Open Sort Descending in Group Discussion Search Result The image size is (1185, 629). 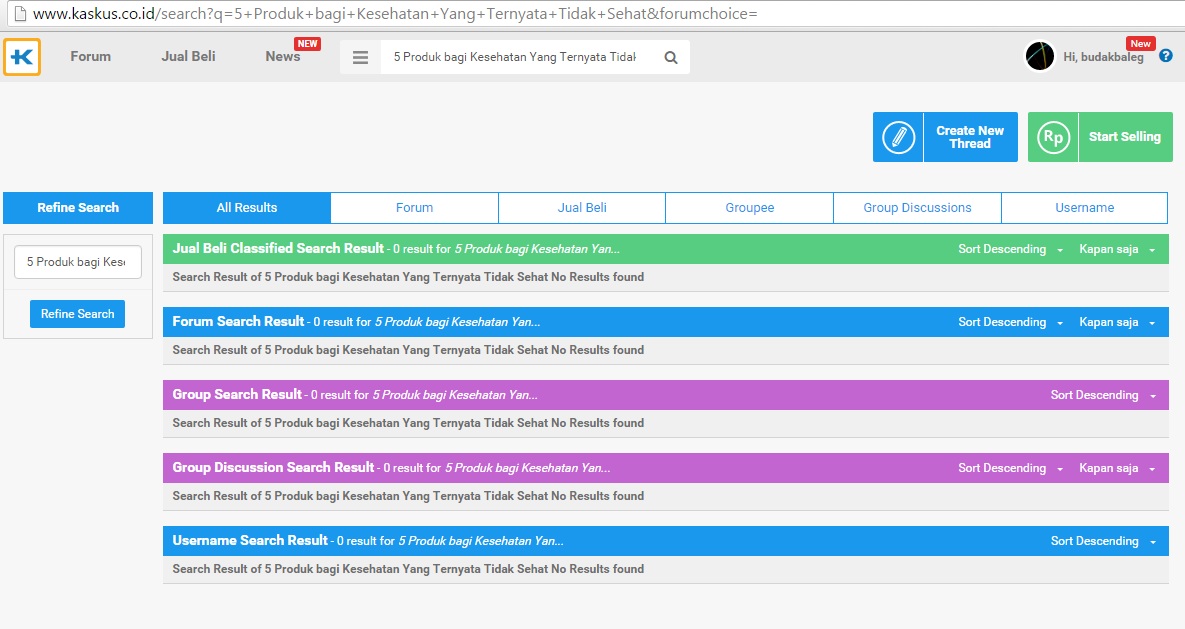pyautogui.click(x=1010, y=469)
